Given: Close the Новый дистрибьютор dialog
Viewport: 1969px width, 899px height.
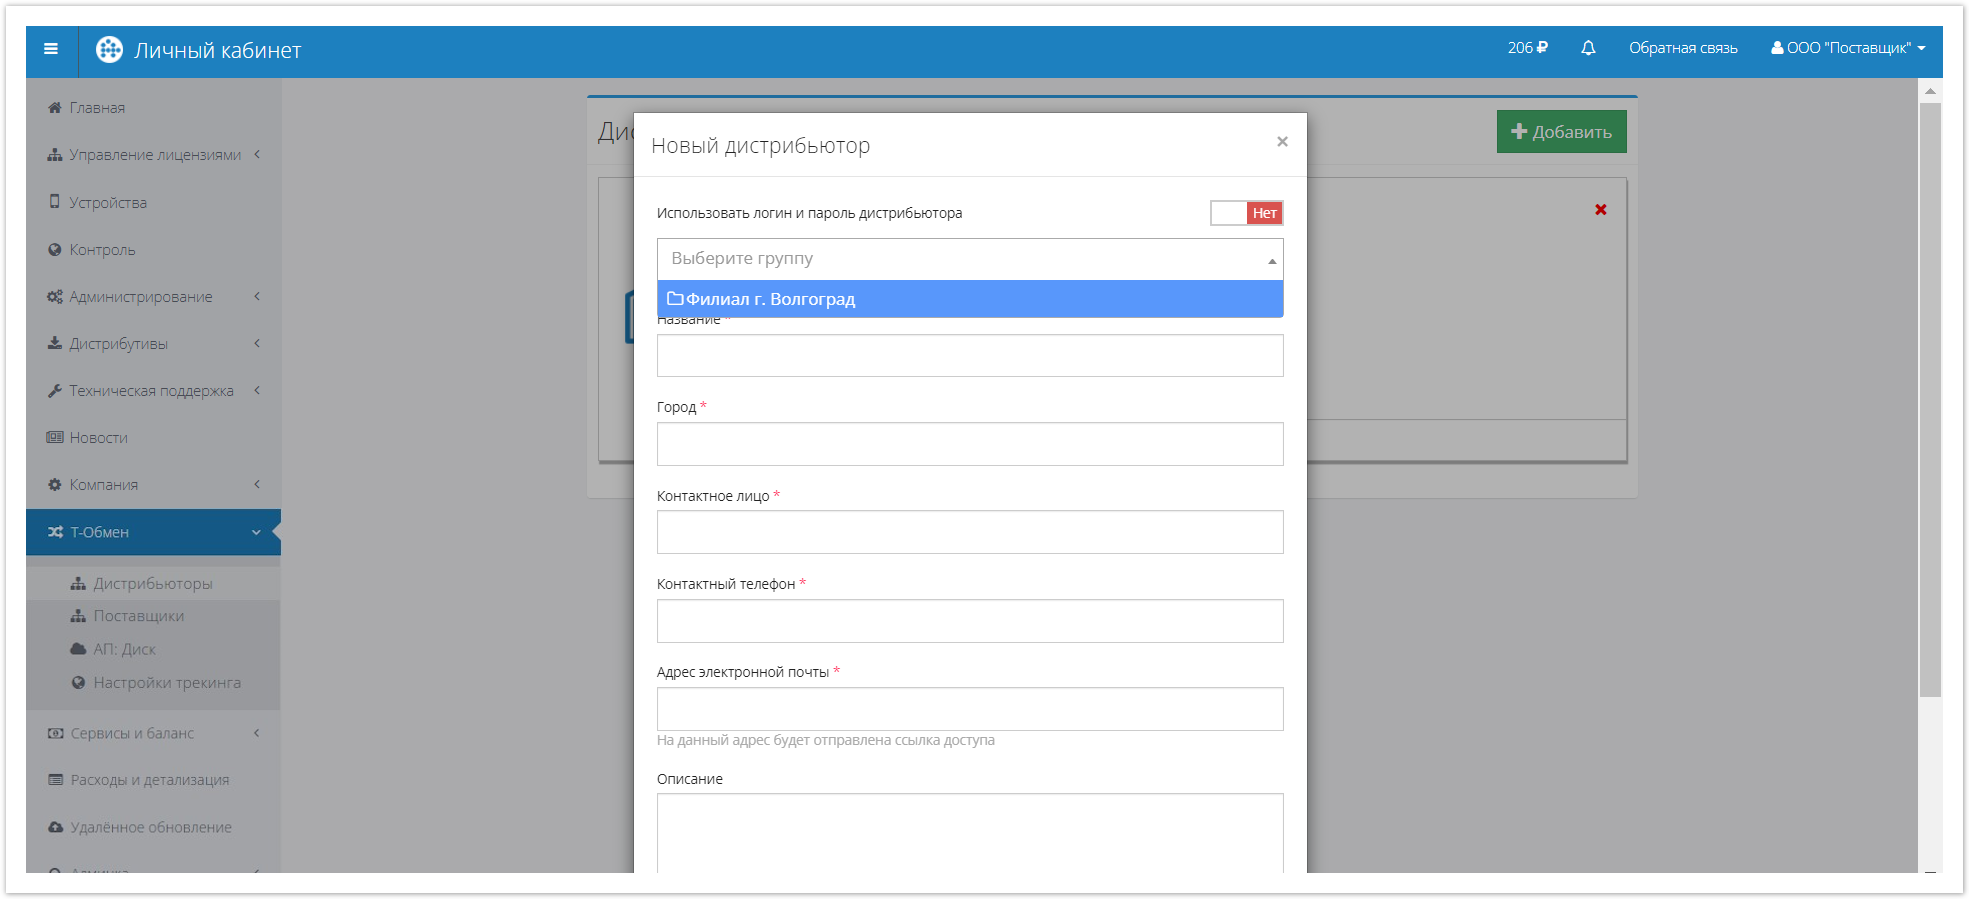Looking at the screenshot, I should (x=1282, y=142).
